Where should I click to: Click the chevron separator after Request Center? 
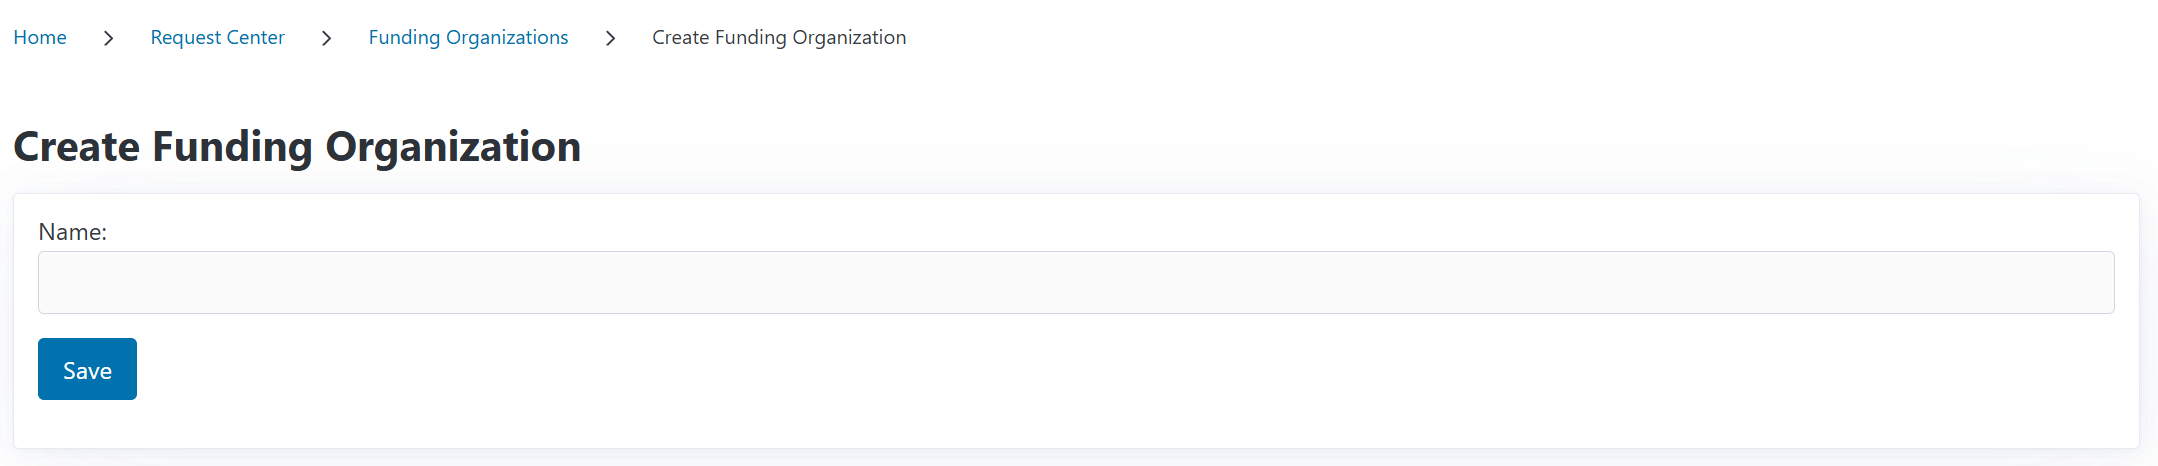[326, 38]
